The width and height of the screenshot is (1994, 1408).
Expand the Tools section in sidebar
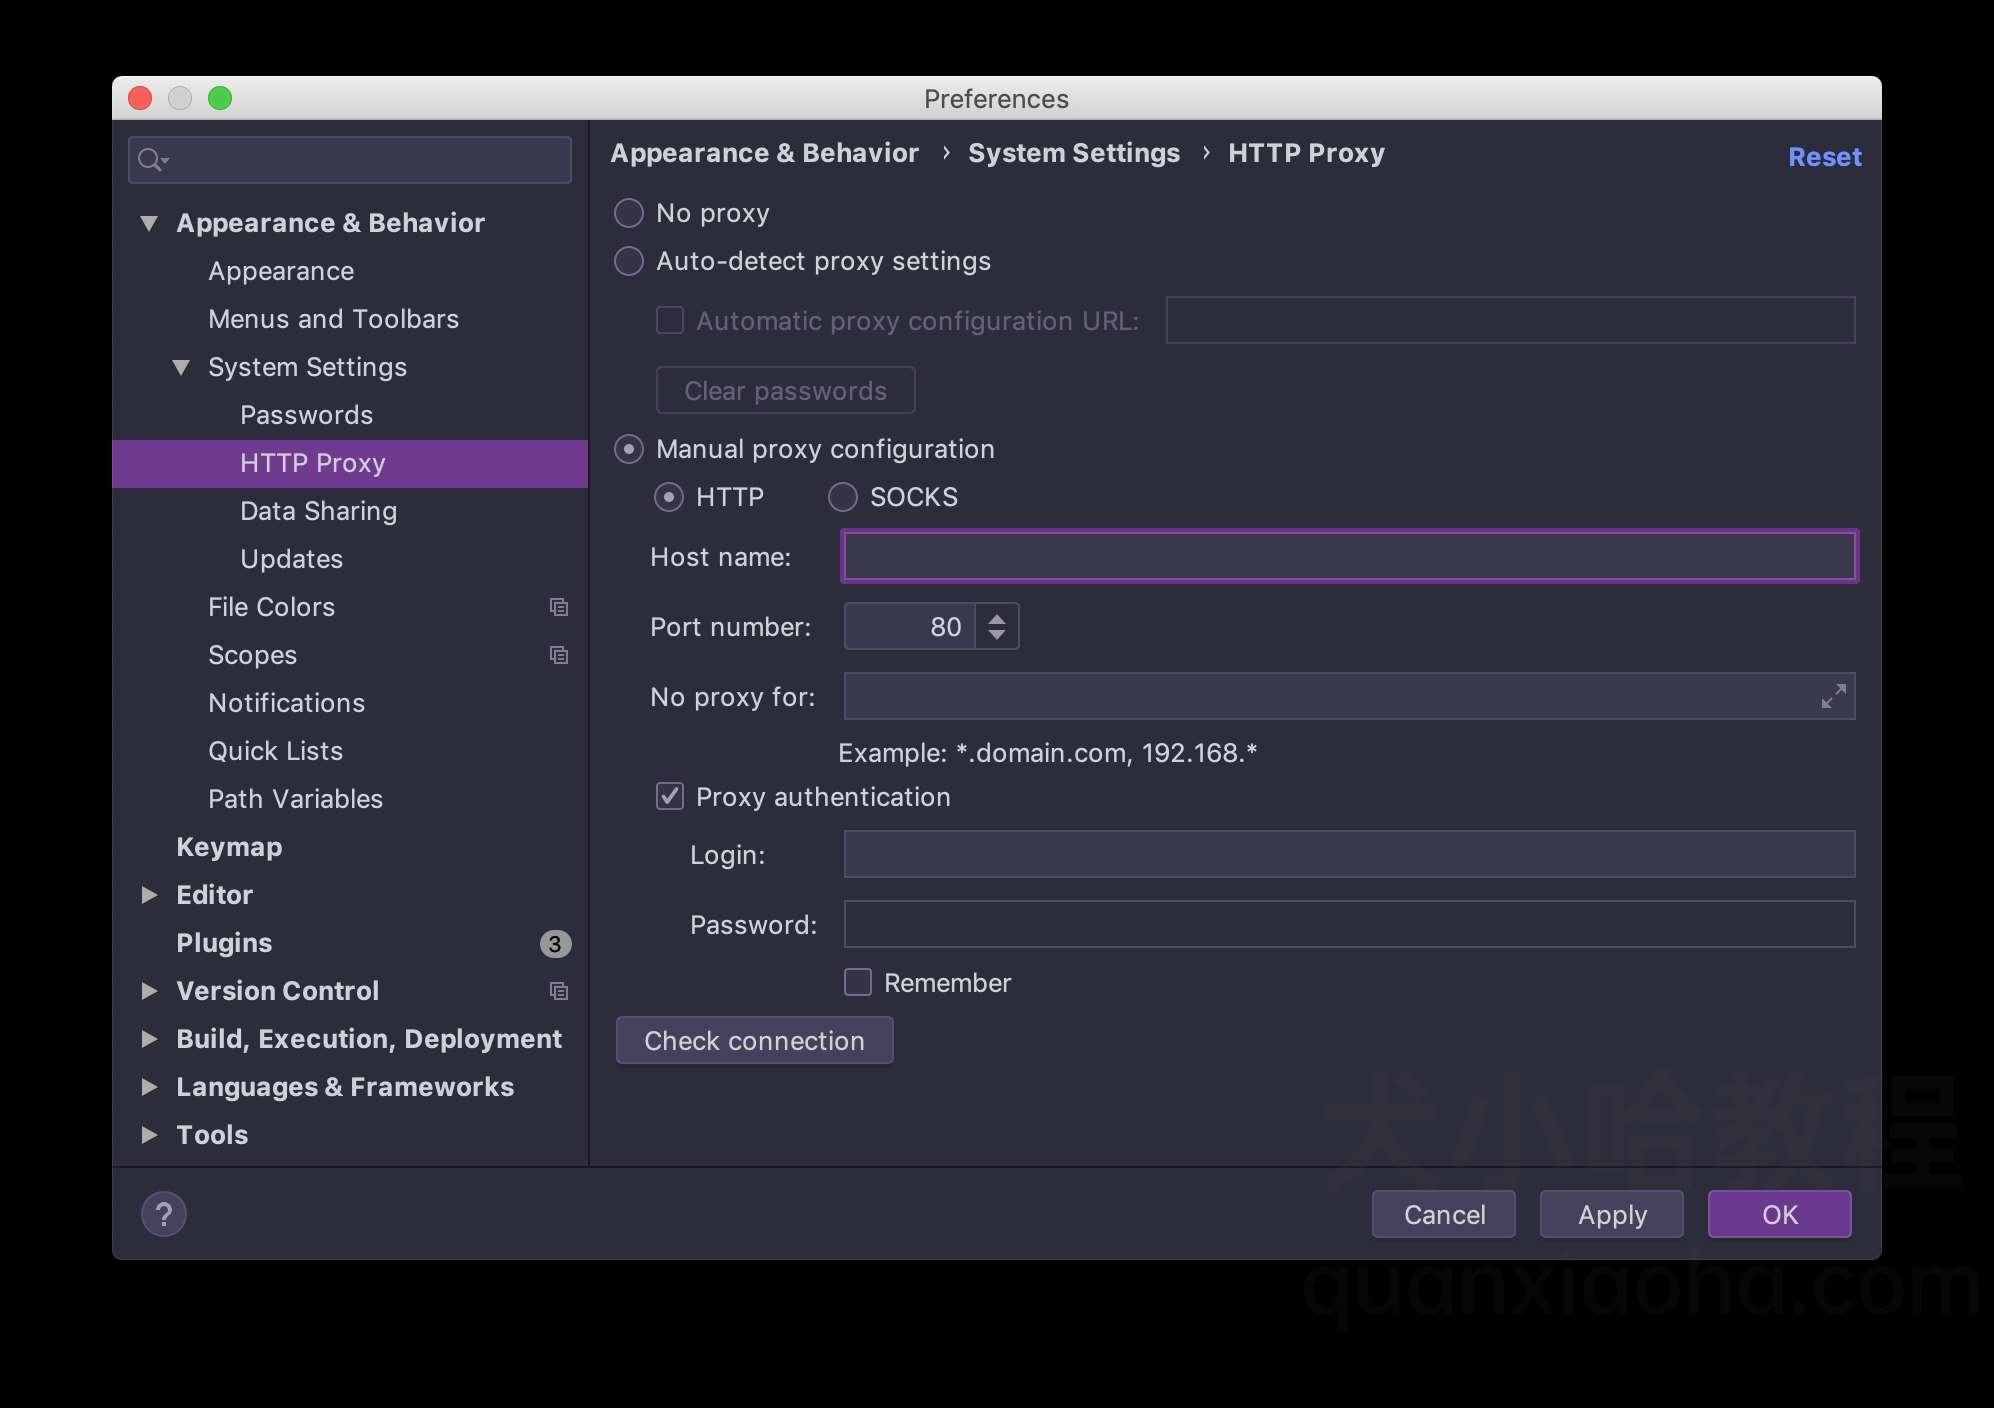tap(148, 1134)
